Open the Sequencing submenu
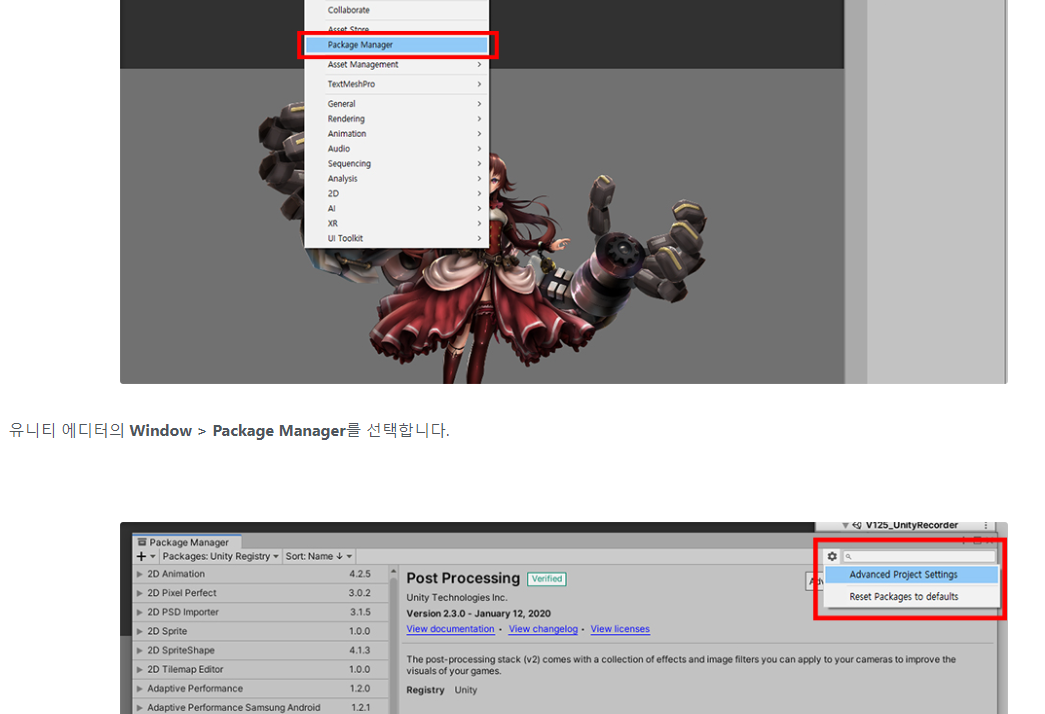 coord(397,164)
